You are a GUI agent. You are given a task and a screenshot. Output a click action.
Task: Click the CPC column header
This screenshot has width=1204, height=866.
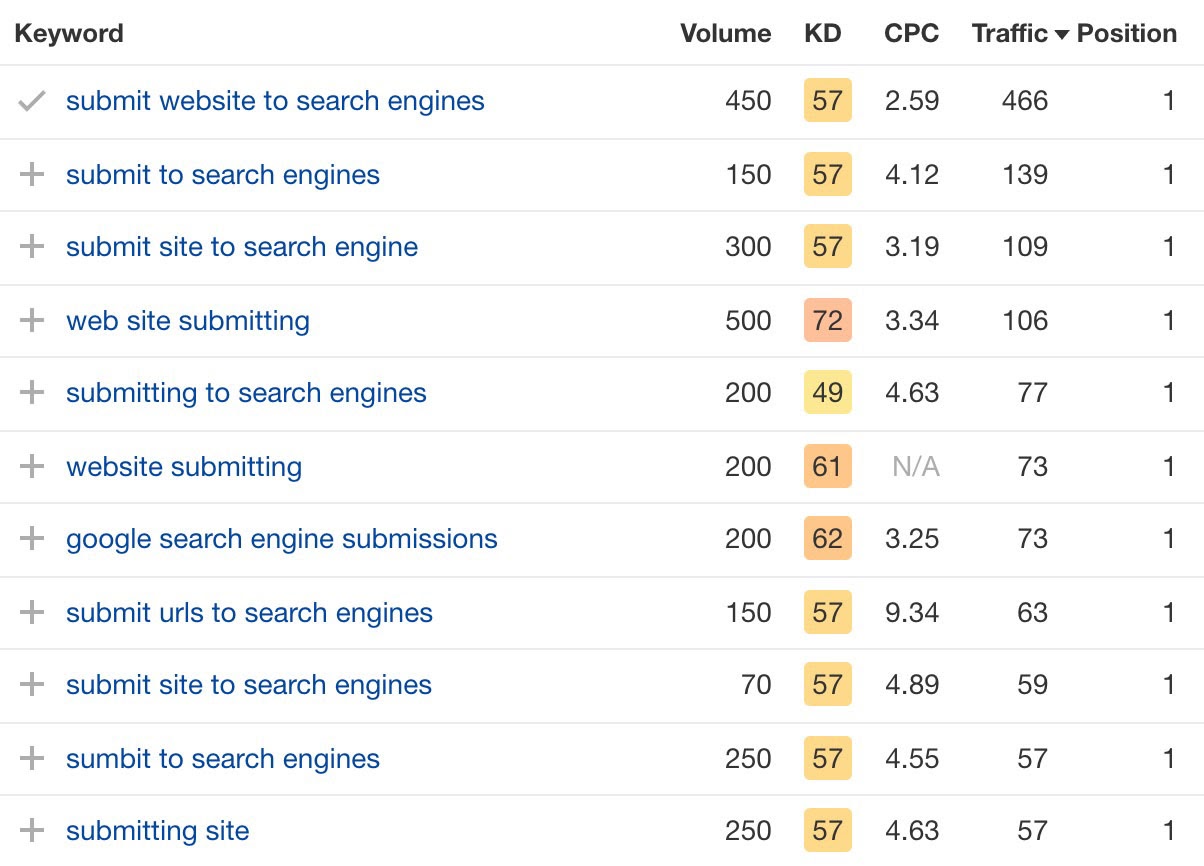click(911, 33)
